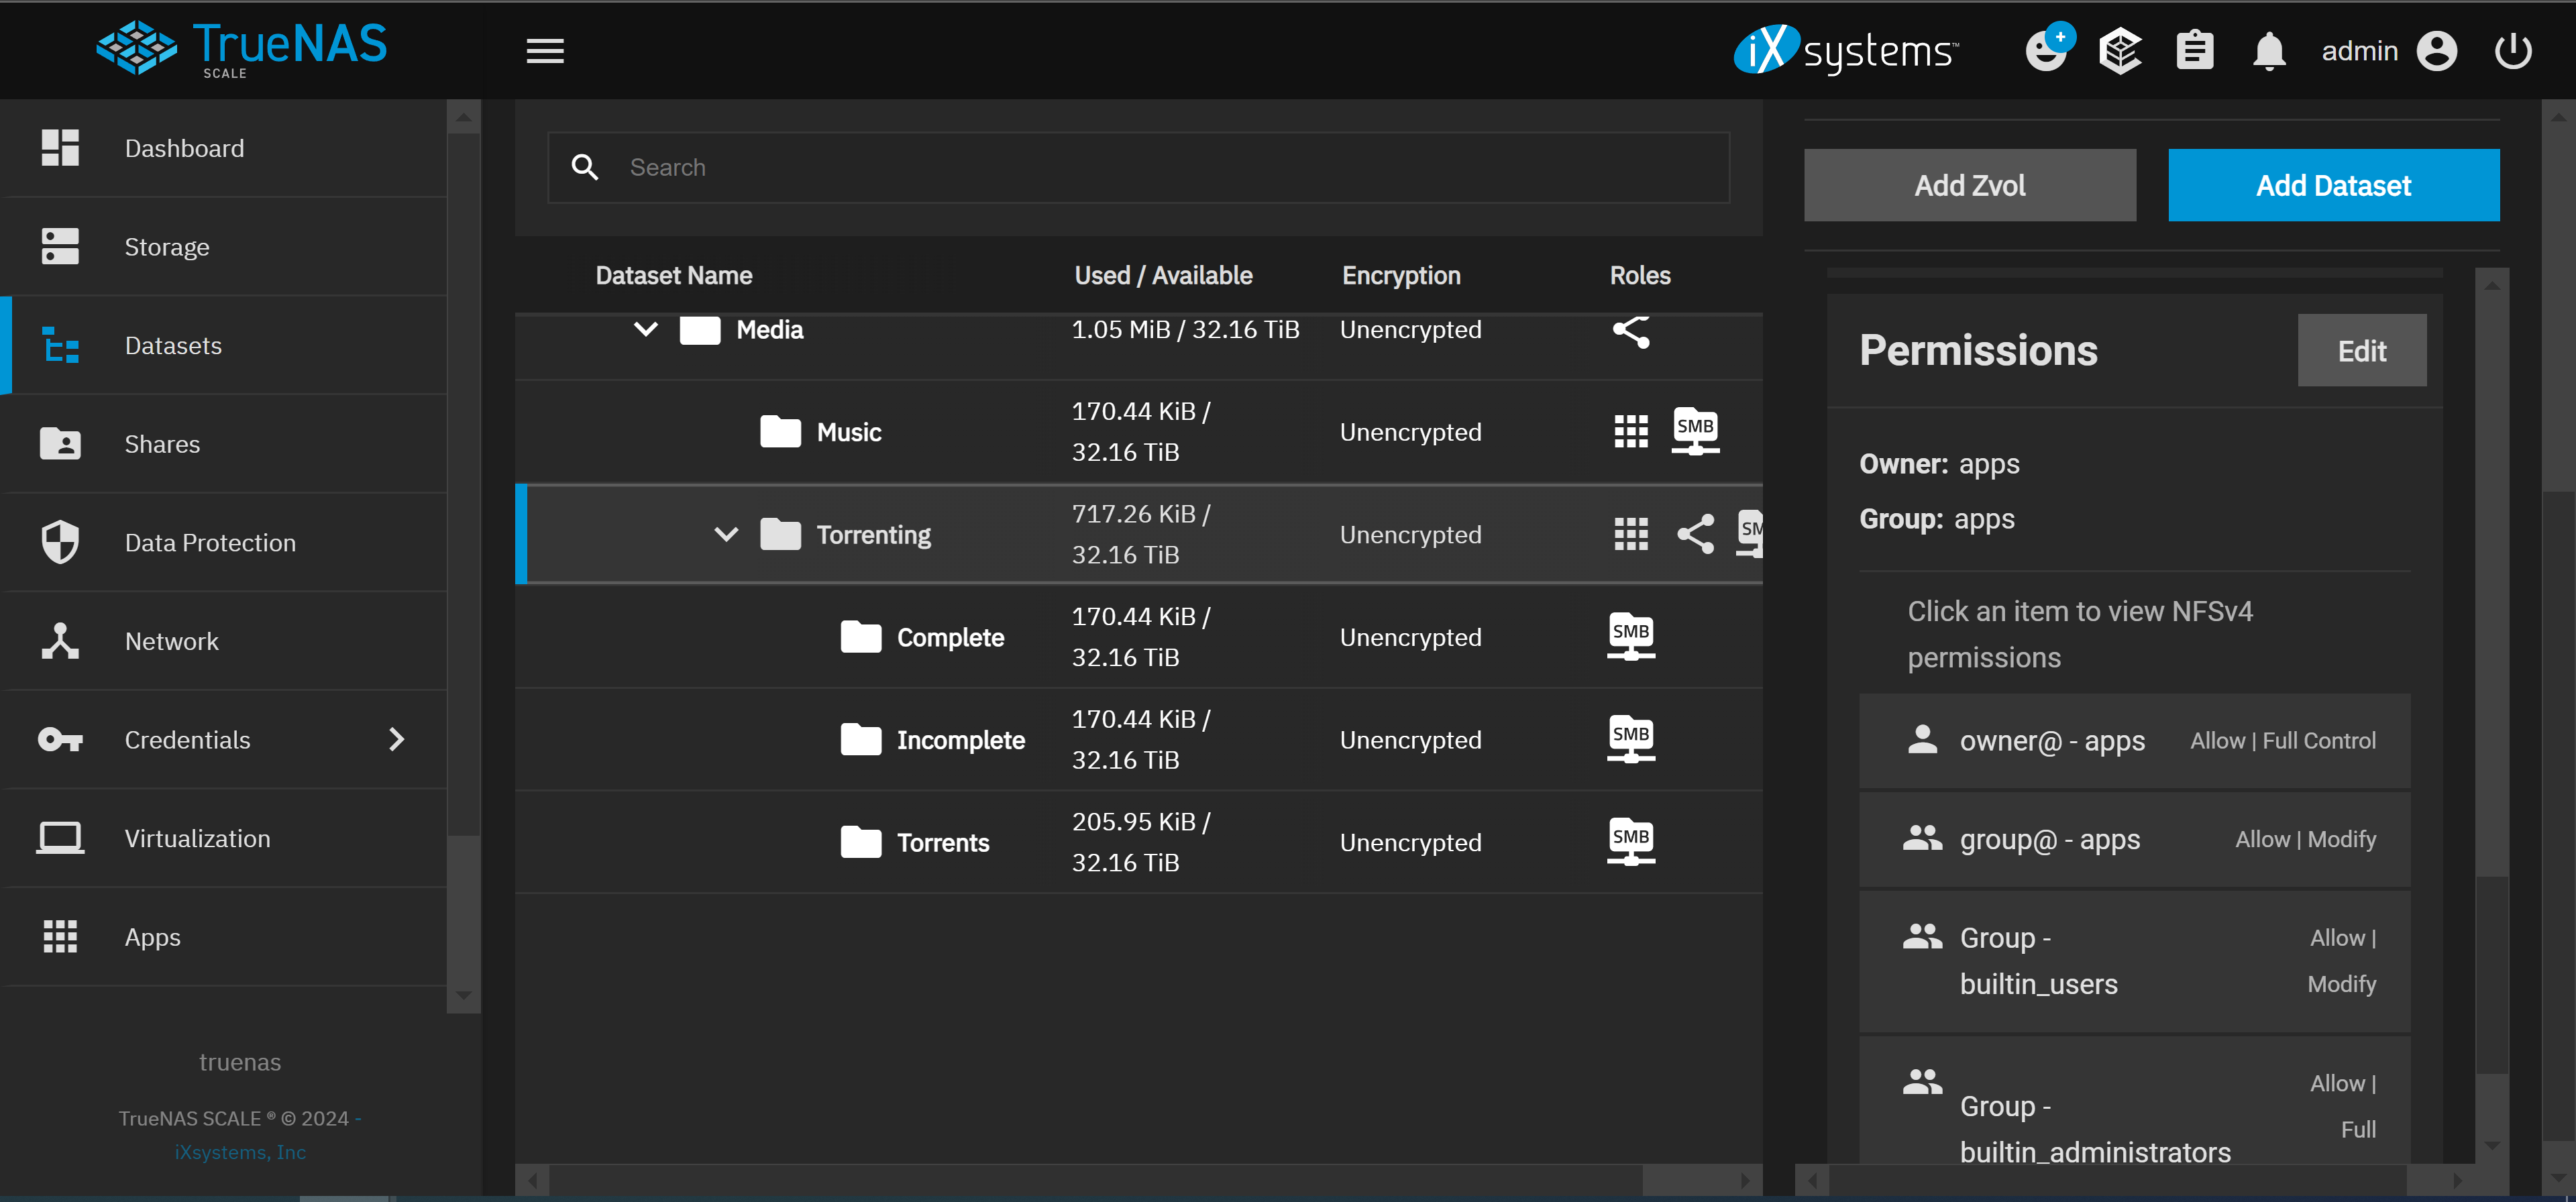Open the Datasets section in the sidebar
Viewport: 2576px width, 1202px height.
[x=173, y=345]
